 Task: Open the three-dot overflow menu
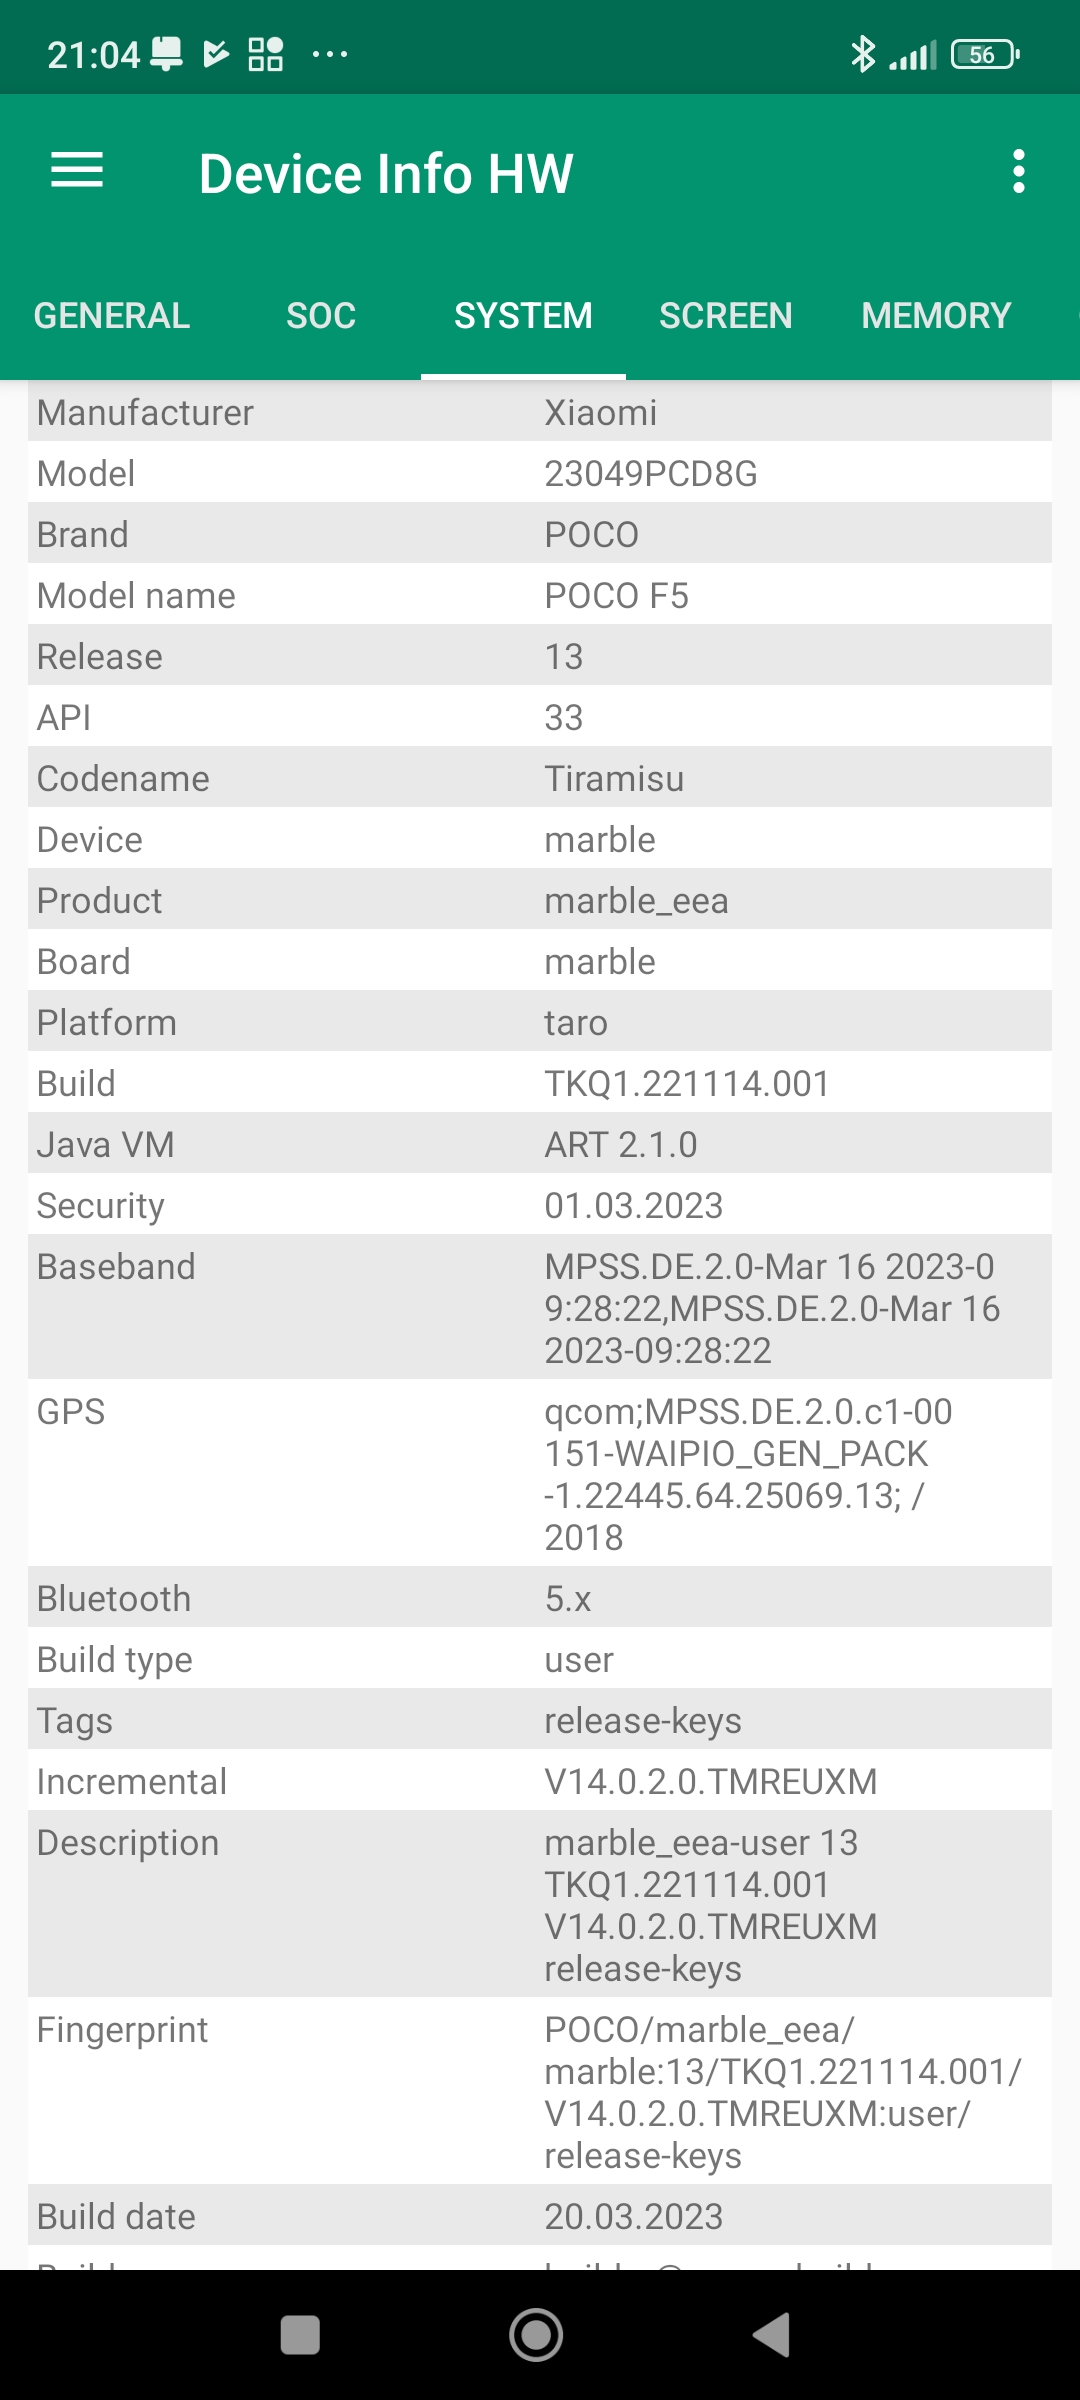point(1018,172)
